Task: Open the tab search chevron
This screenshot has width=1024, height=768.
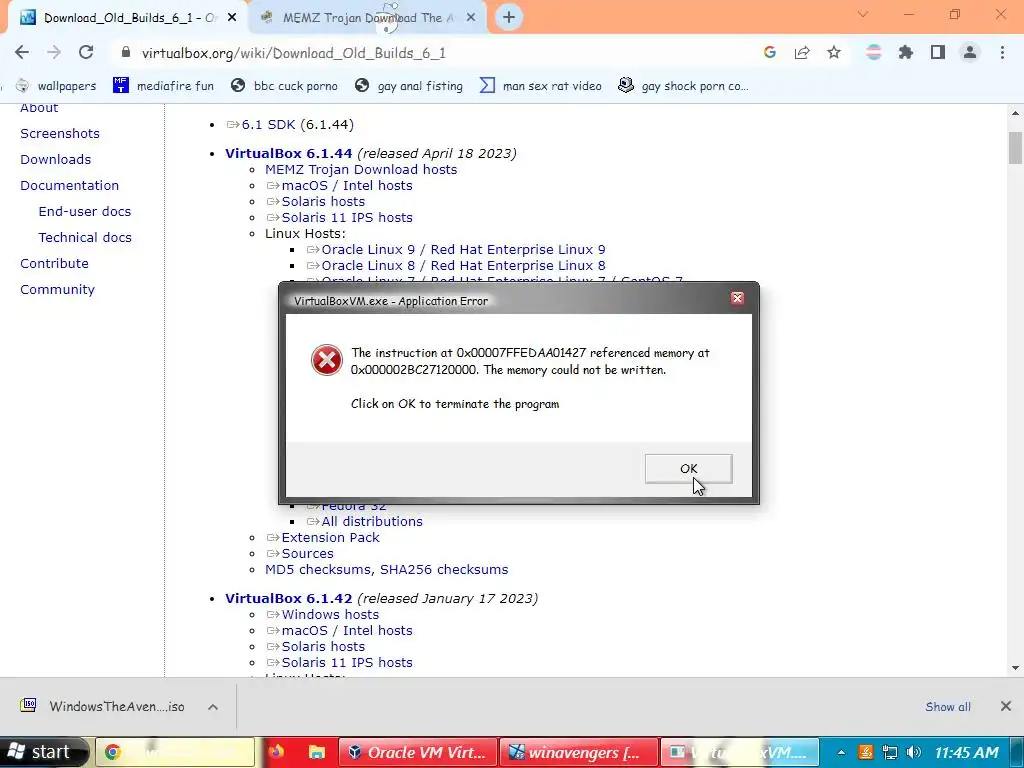Action: [x=863, y=14]
